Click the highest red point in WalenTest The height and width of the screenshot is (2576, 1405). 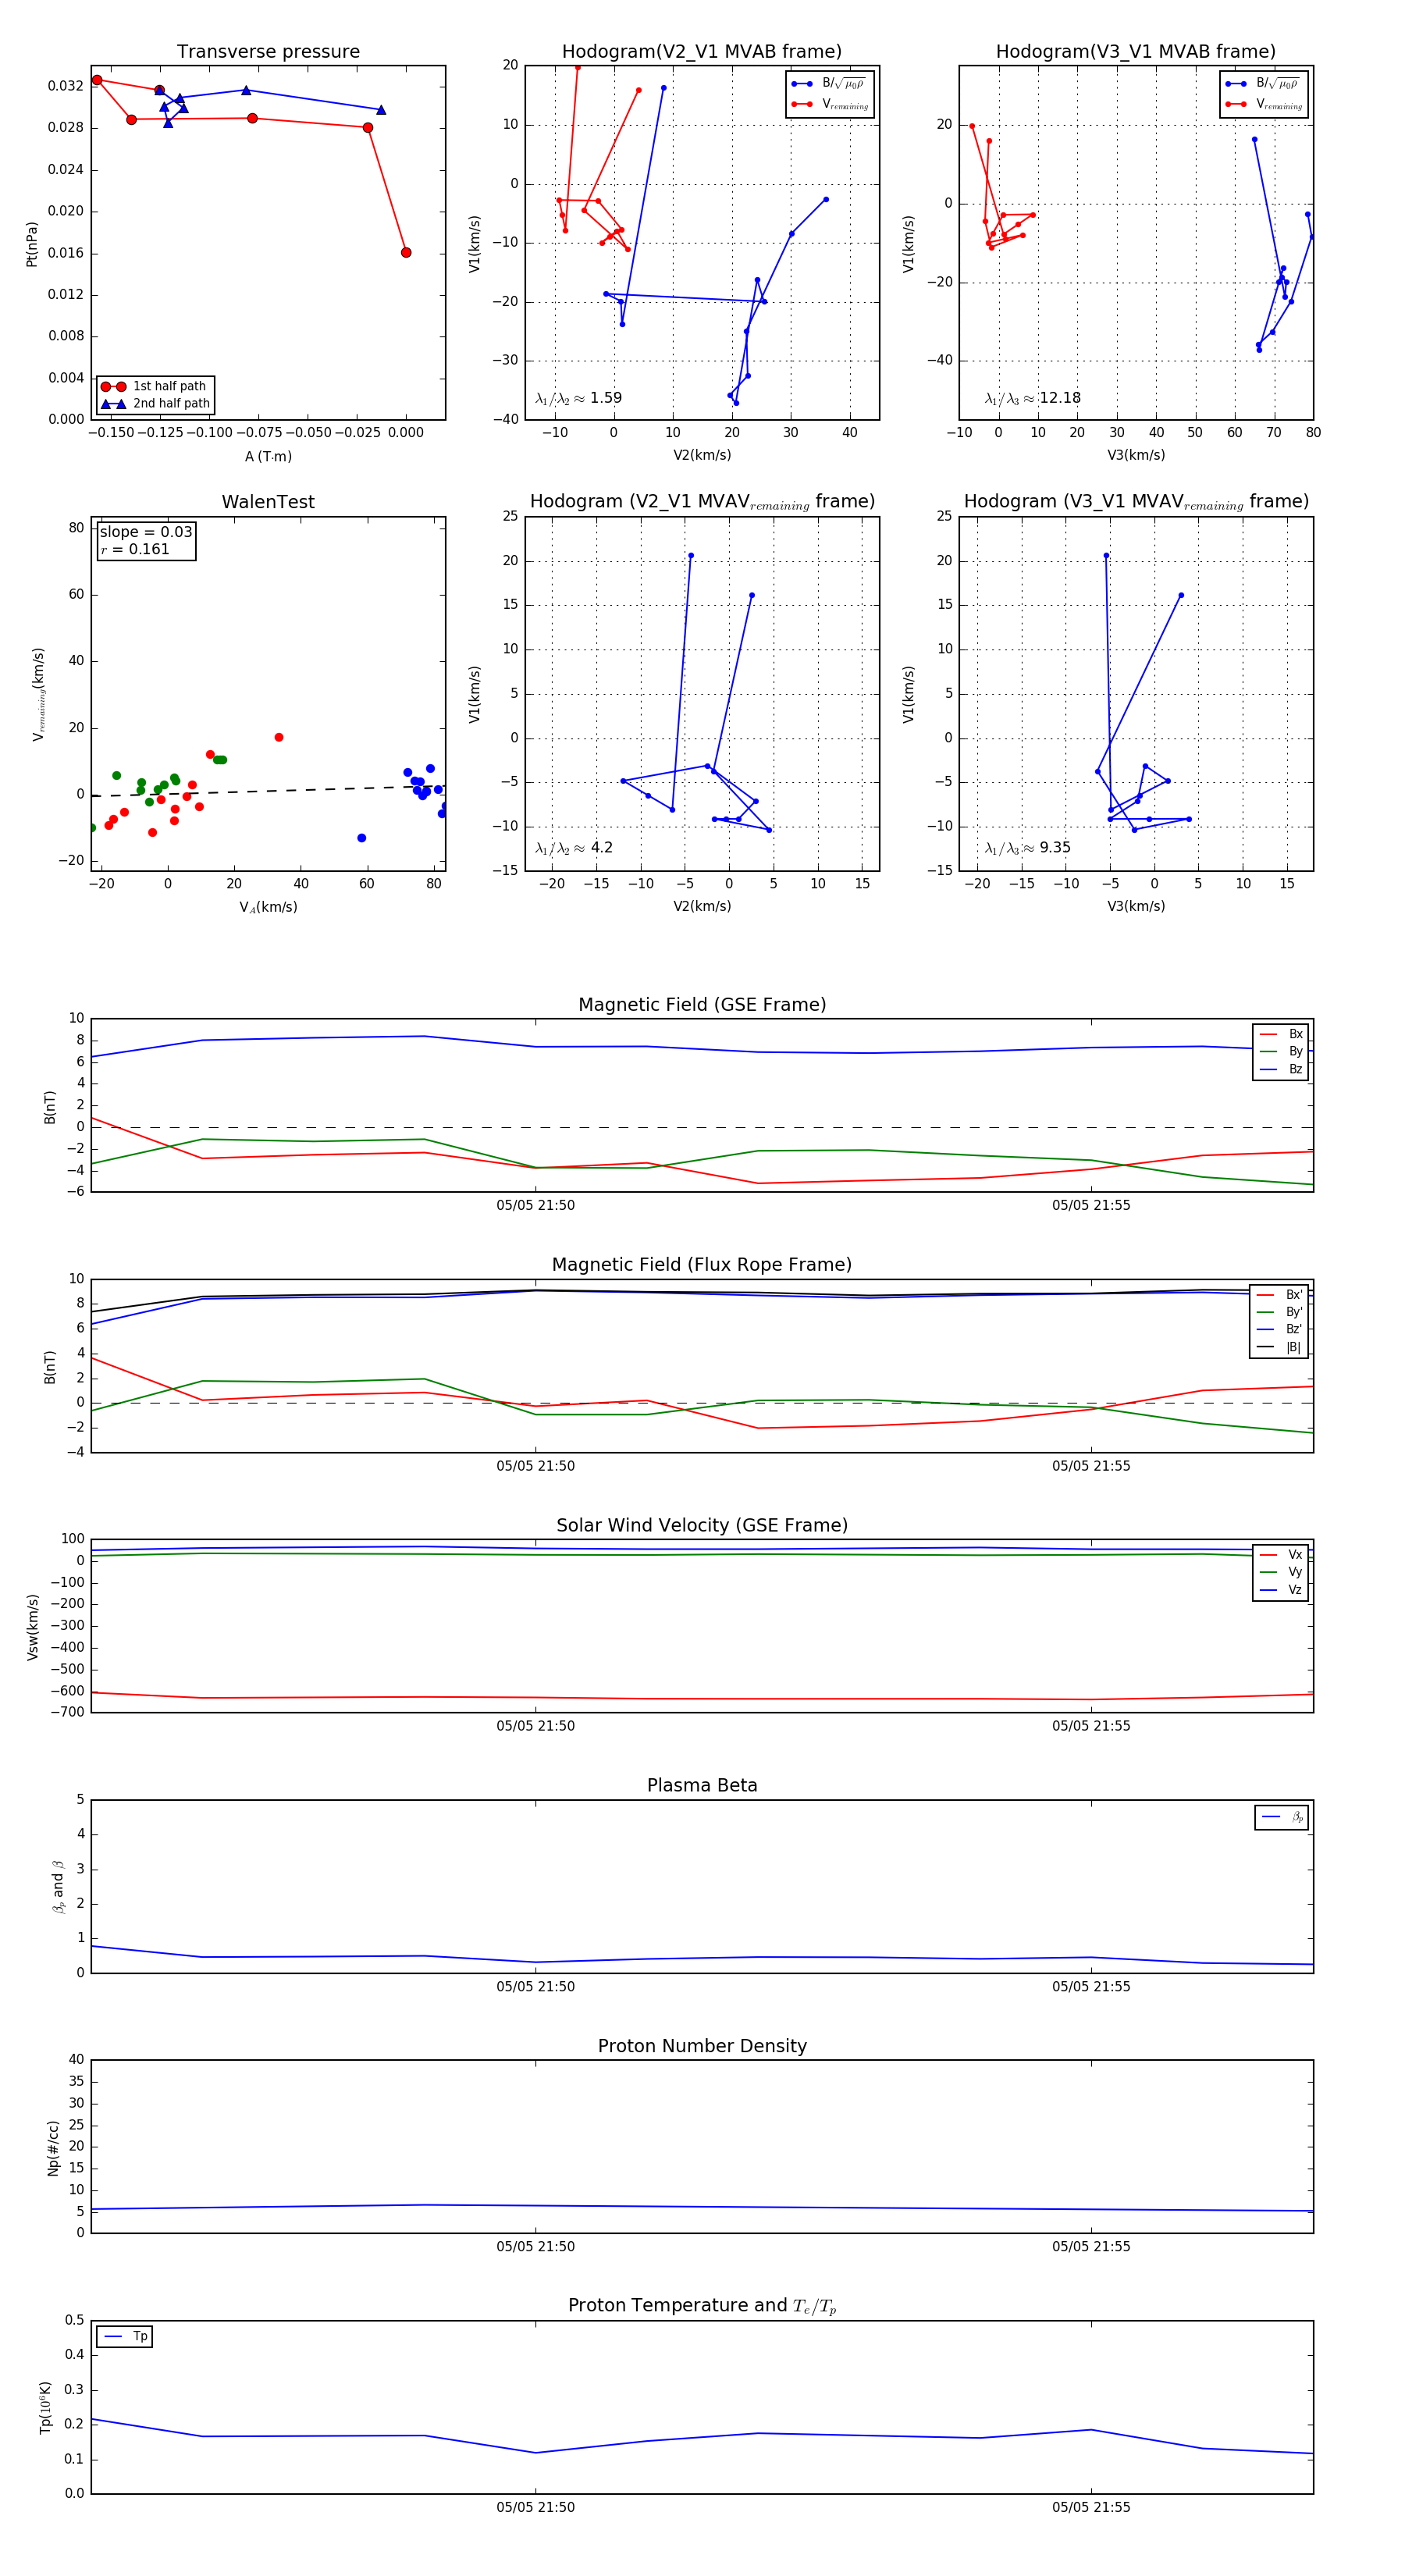279,737
